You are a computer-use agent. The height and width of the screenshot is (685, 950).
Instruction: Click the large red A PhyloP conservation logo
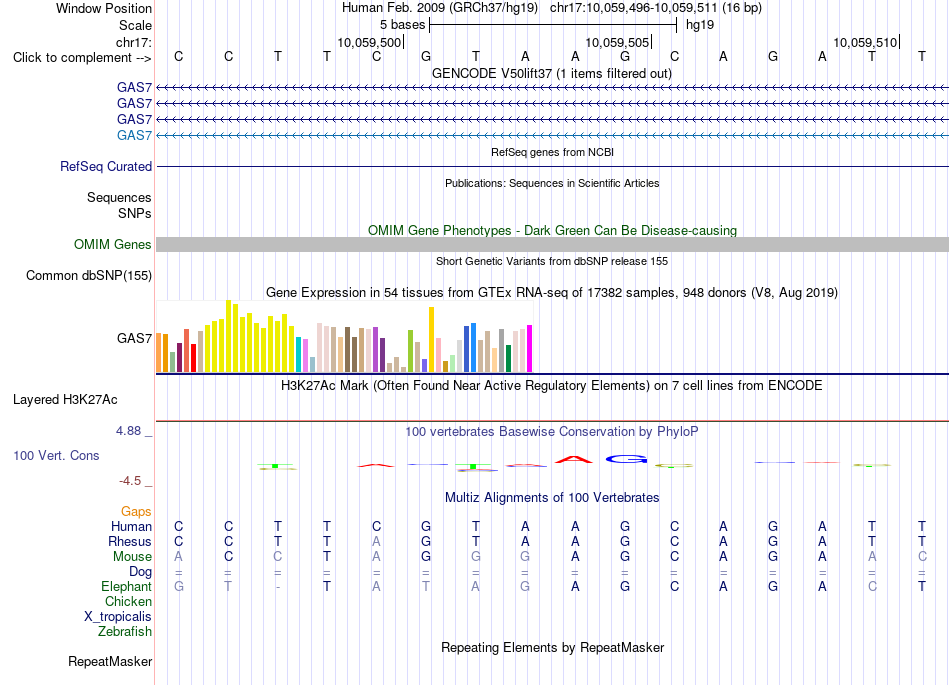coord(574,460)
